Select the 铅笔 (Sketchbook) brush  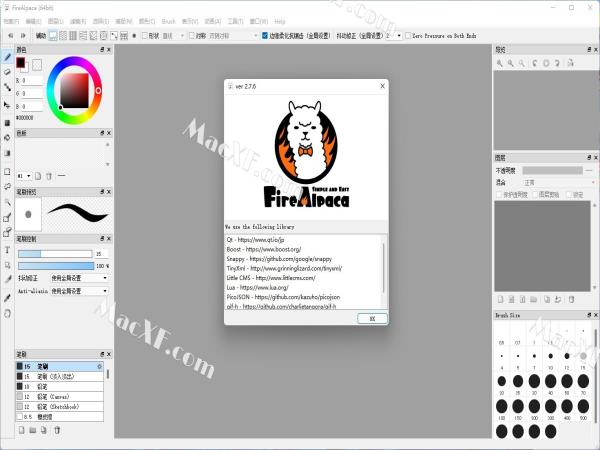(x=60, y=406)
